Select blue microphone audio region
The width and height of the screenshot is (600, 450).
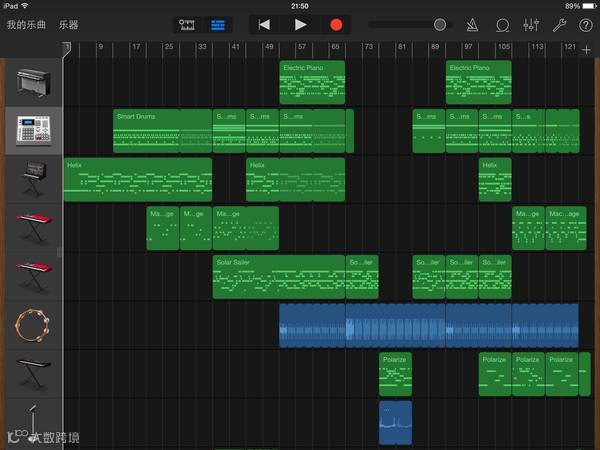point(395,423)
